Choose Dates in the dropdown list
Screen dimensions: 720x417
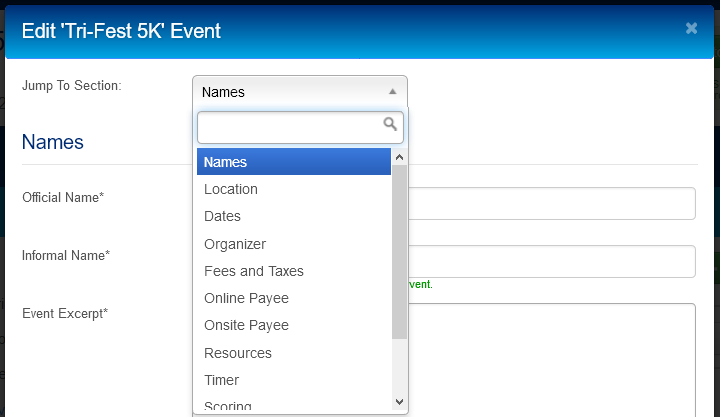click(293, 216)
